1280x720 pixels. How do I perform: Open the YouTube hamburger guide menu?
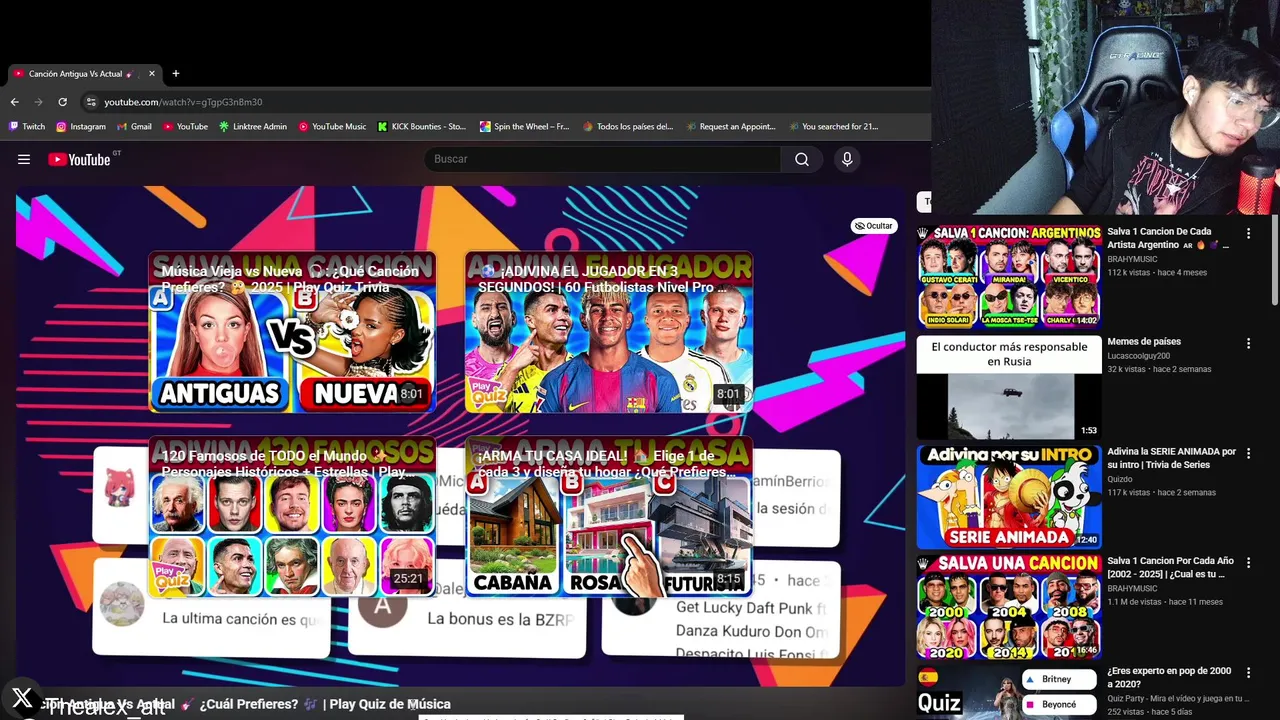(x=24, y=159)
